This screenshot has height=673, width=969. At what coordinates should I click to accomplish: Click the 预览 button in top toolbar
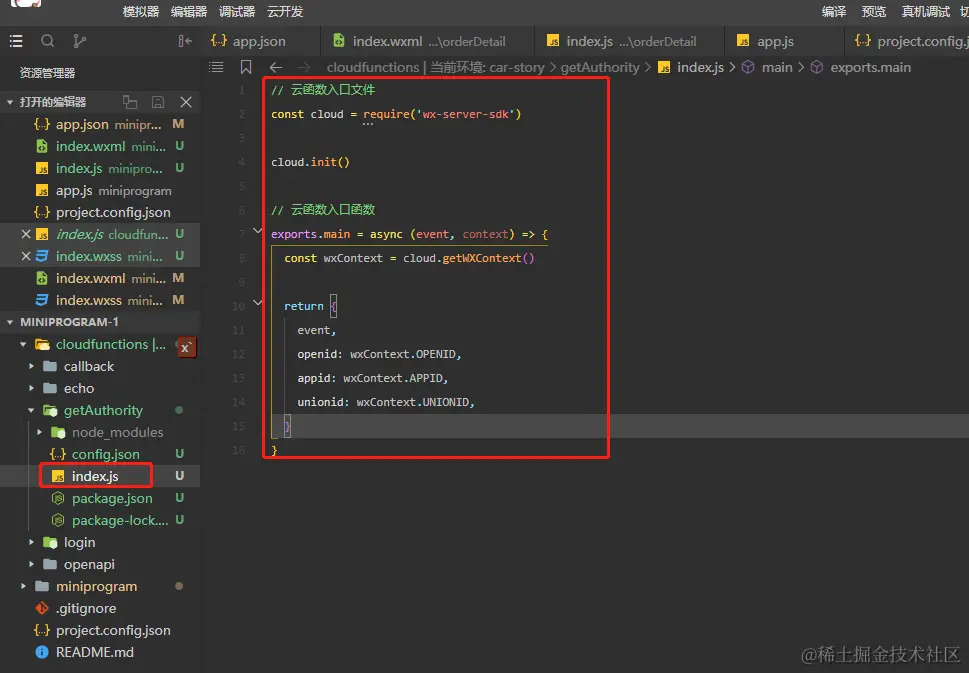click(x=873, y=12)
